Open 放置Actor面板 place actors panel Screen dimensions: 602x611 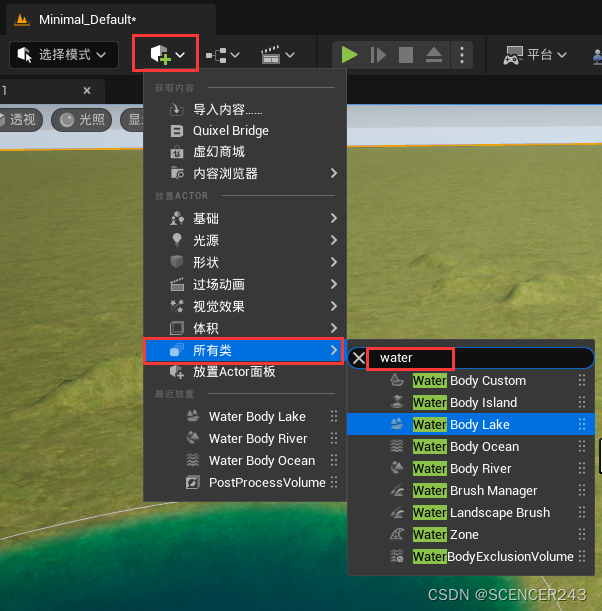[x=245, y=372]
